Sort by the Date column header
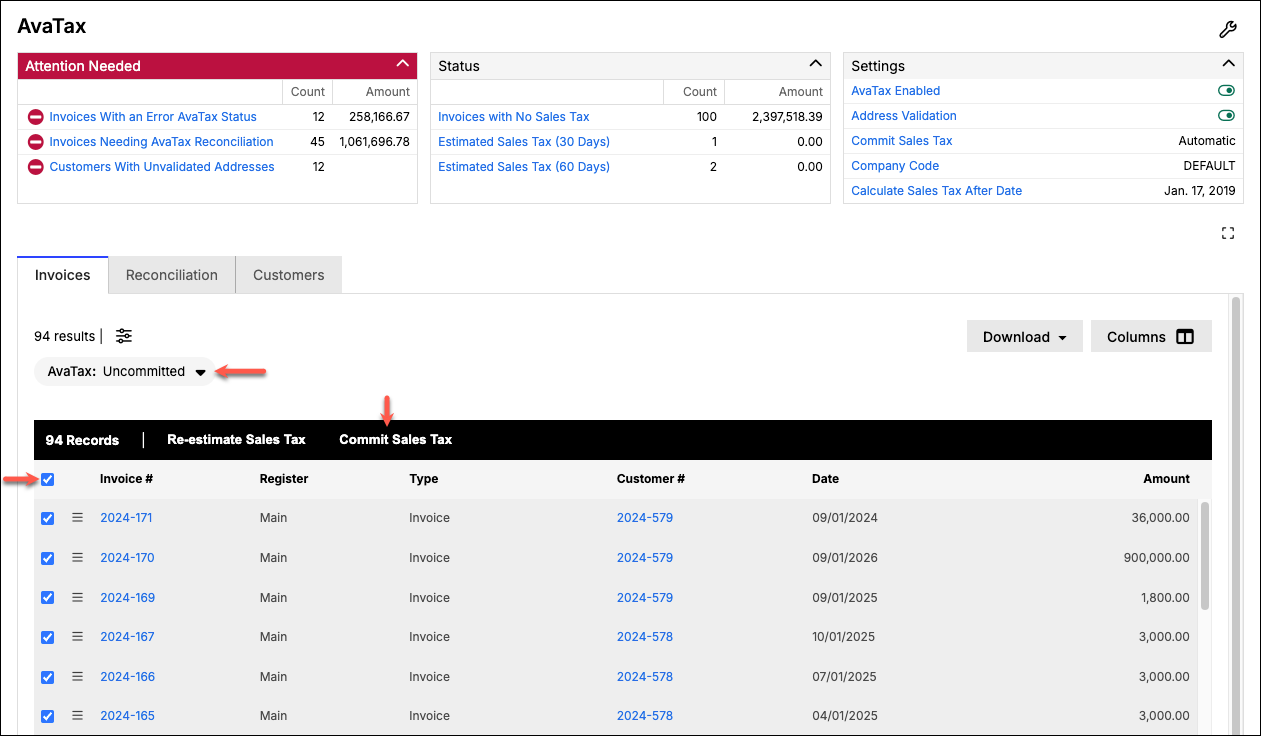Viewport: 1261px width, 736px height. [x=825, y=479]
